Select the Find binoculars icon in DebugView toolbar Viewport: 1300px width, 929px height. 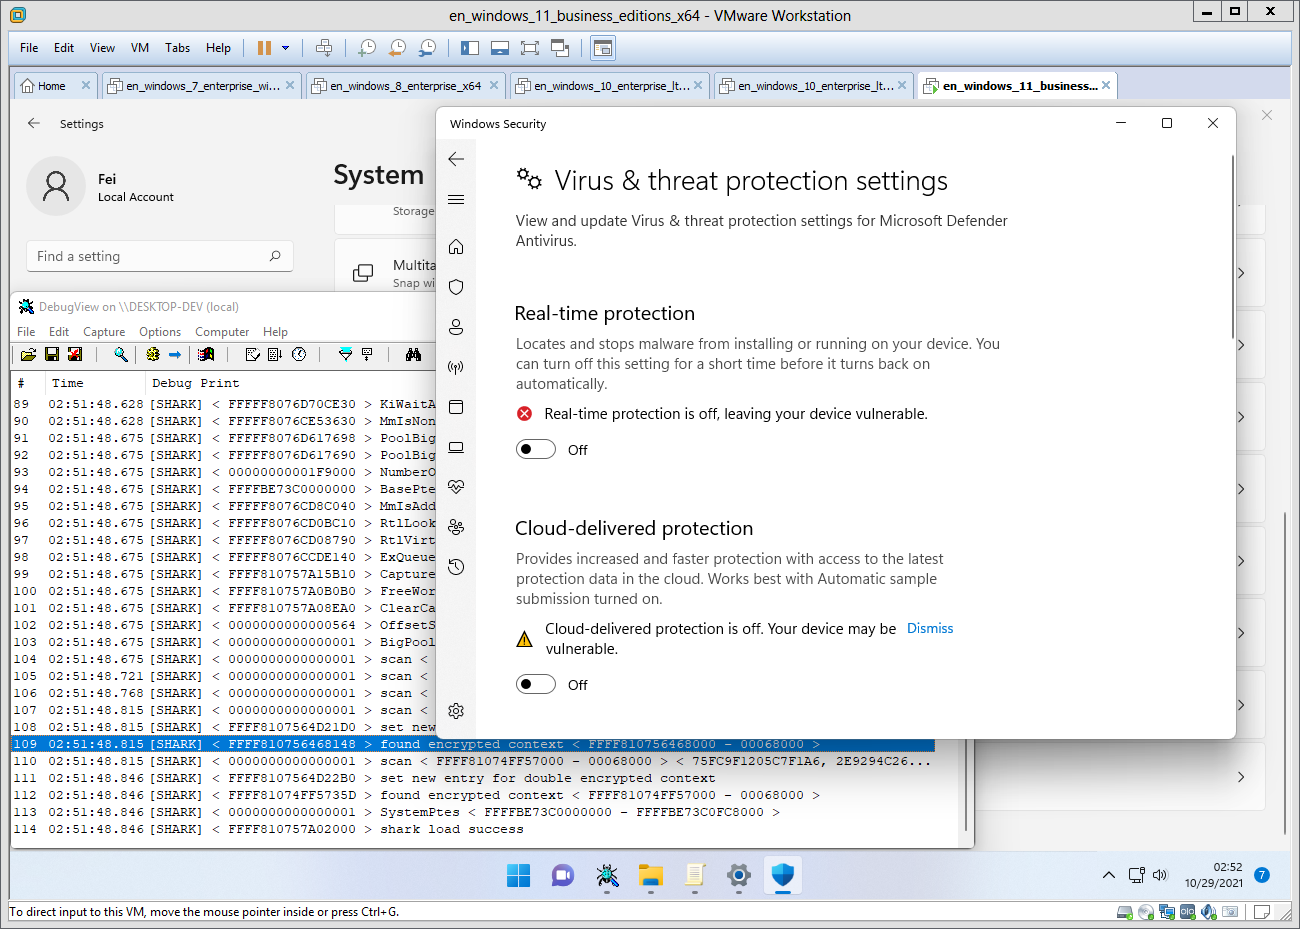click(411, 354)
